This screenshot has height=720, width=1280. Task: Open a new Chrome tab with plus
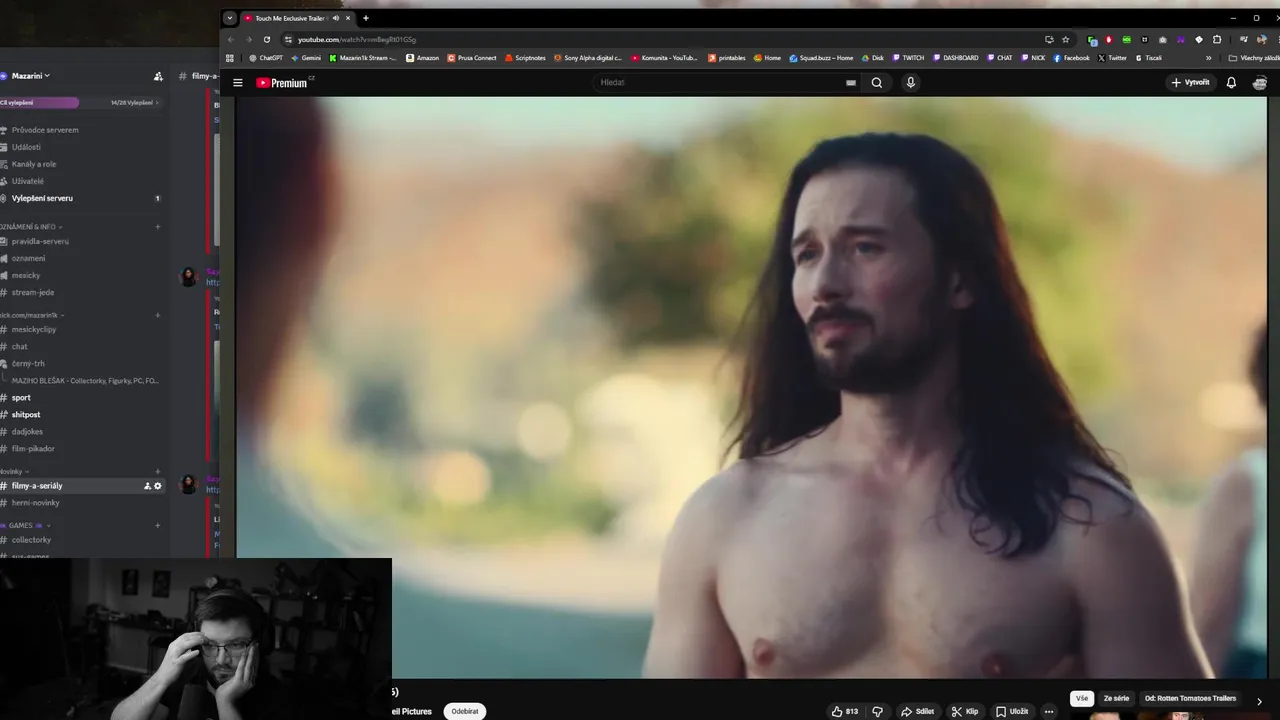pos(366,18)
